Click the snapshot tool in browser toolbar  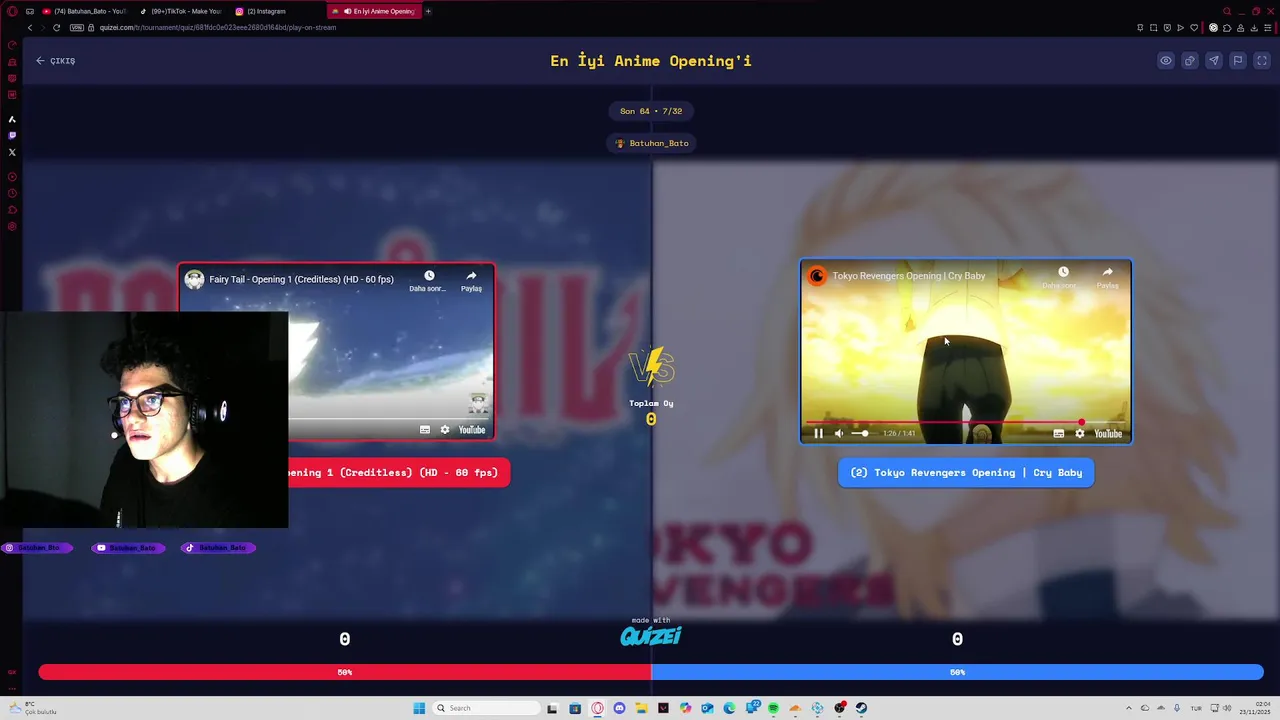tap(1154, 28)
